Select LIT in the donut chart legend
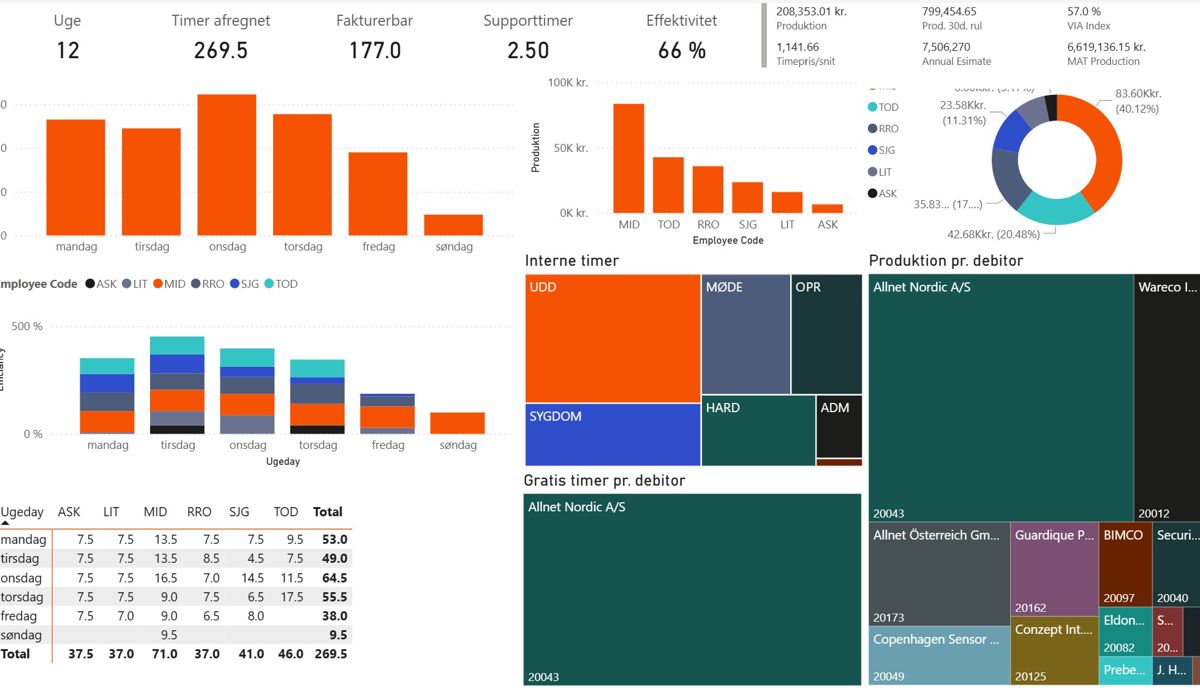1200x700 pixels. 881,172
